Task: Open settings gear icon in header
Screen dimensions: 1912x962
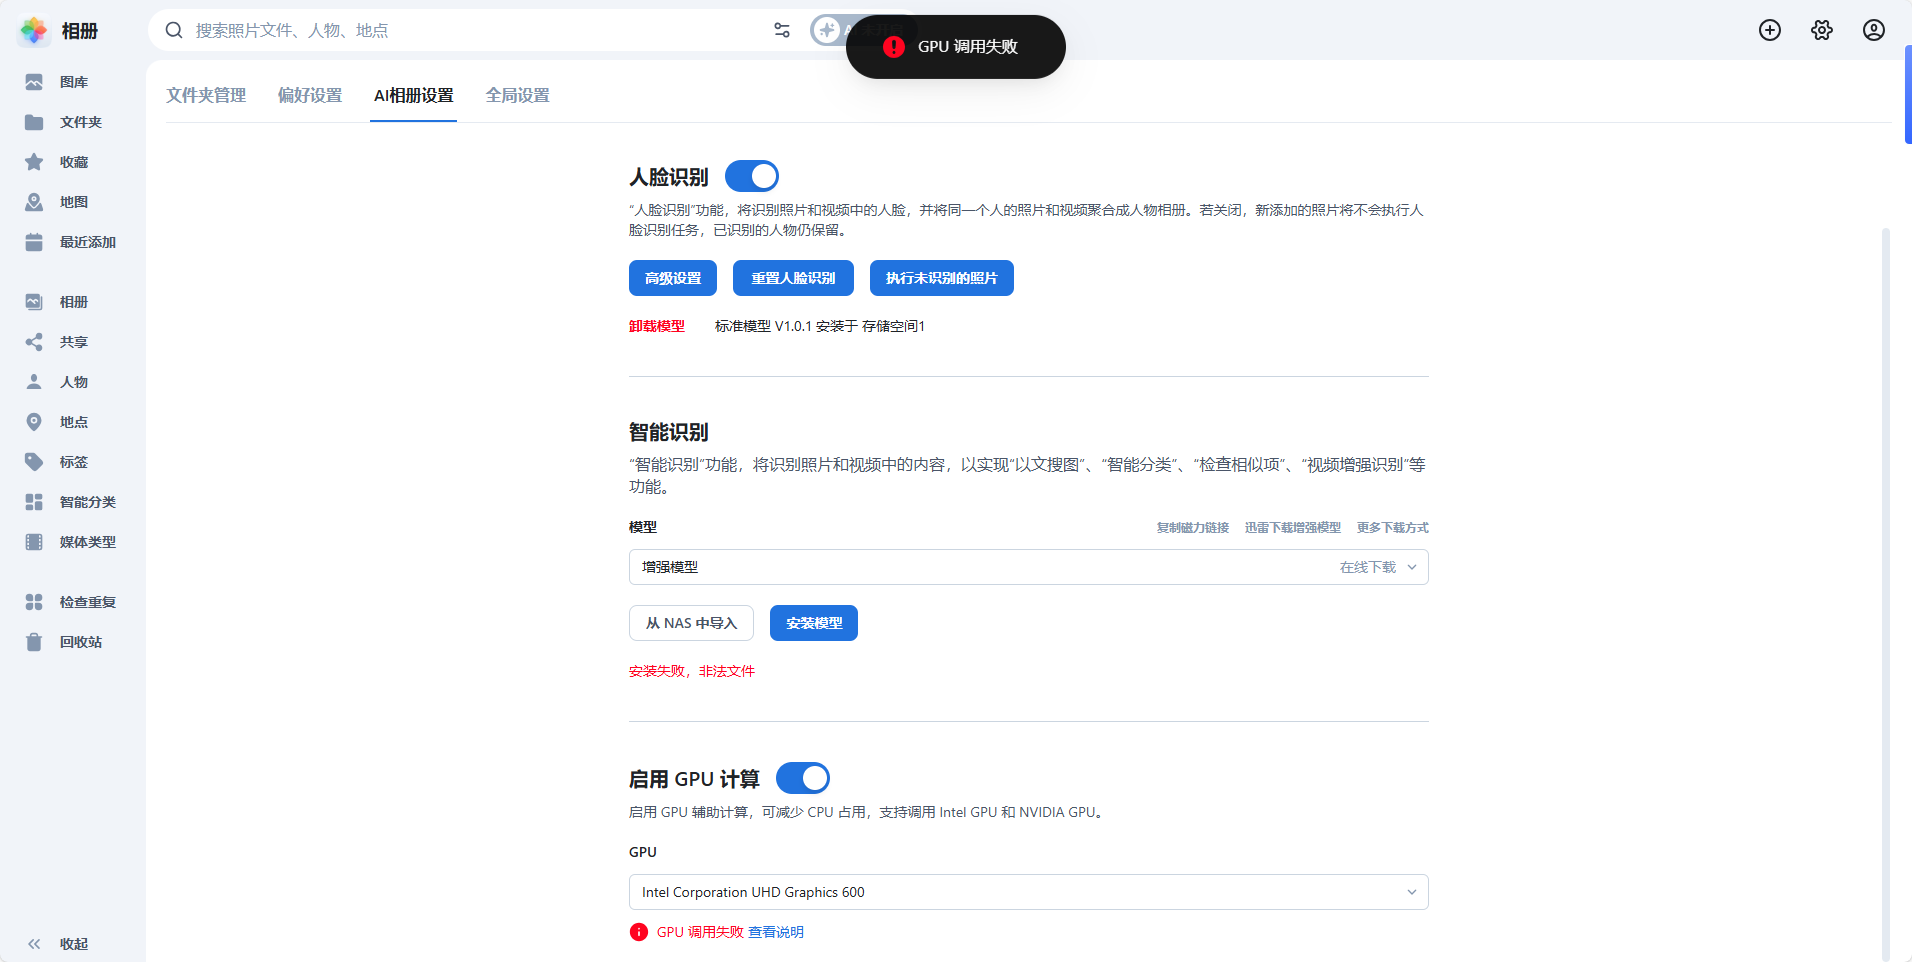Action: [x=1822, y=30]
